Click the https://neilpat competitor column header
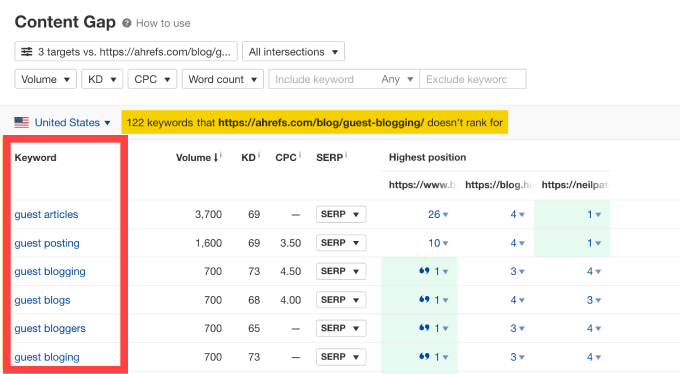680x374 pixels. click(x=575, y=185)
